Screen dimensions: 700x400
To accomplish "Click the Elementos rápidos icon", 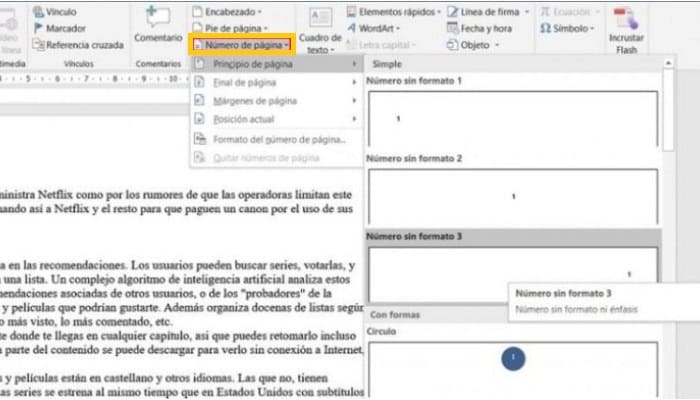I will point(352,12).
